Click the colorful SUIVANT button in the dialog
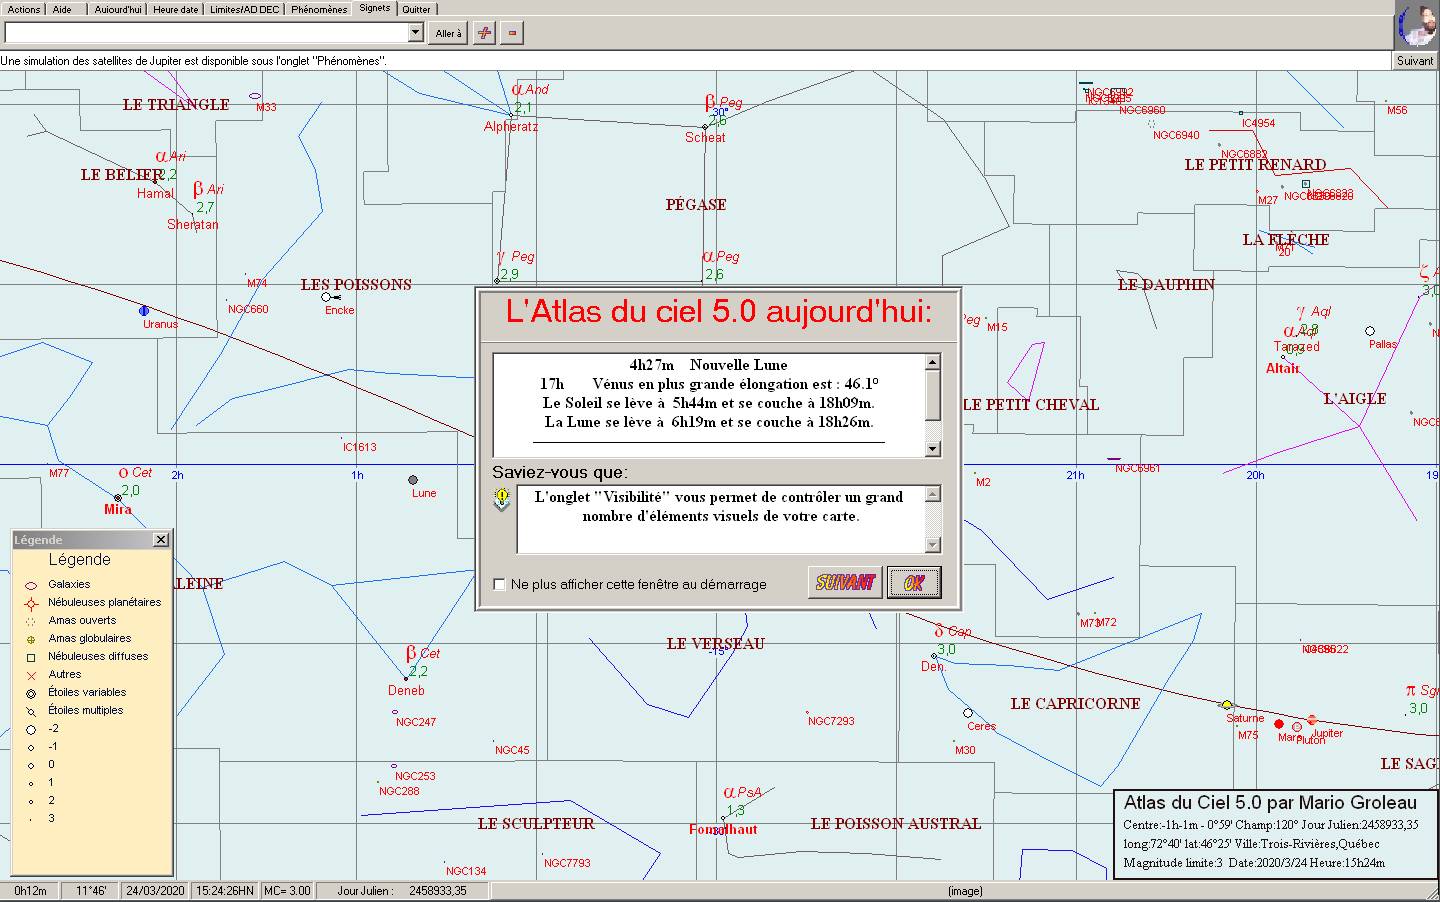This screenshot has height=902, width=1440. pos(845,582)
